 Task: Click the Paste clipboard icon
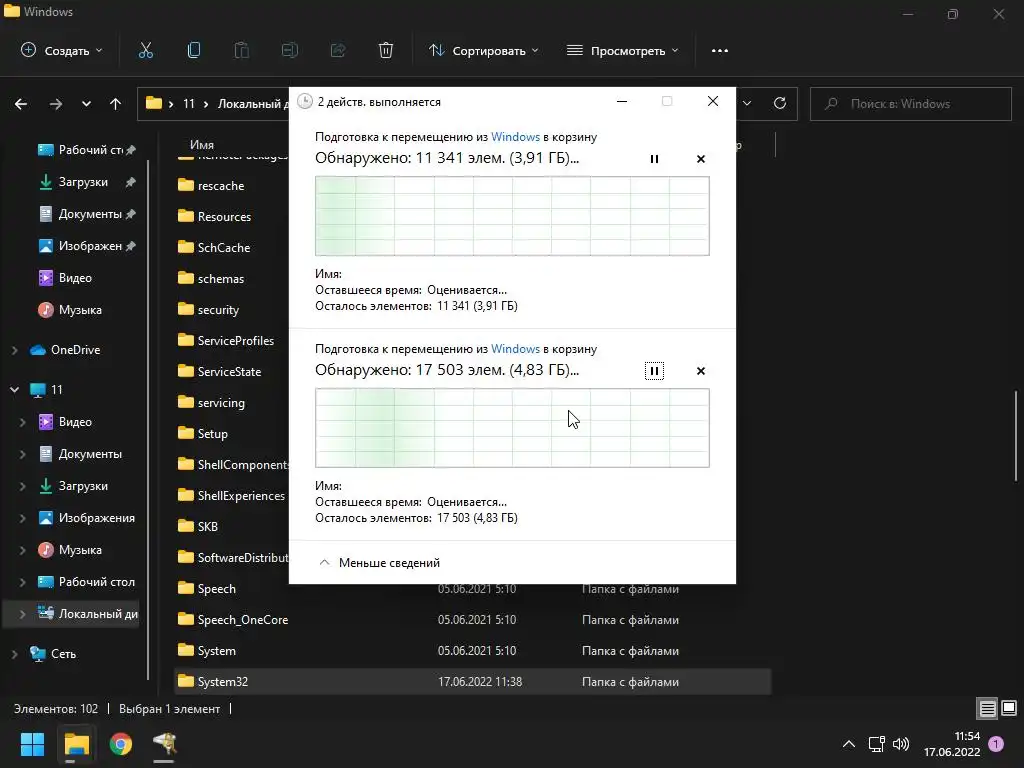click(x=242, y=50)
